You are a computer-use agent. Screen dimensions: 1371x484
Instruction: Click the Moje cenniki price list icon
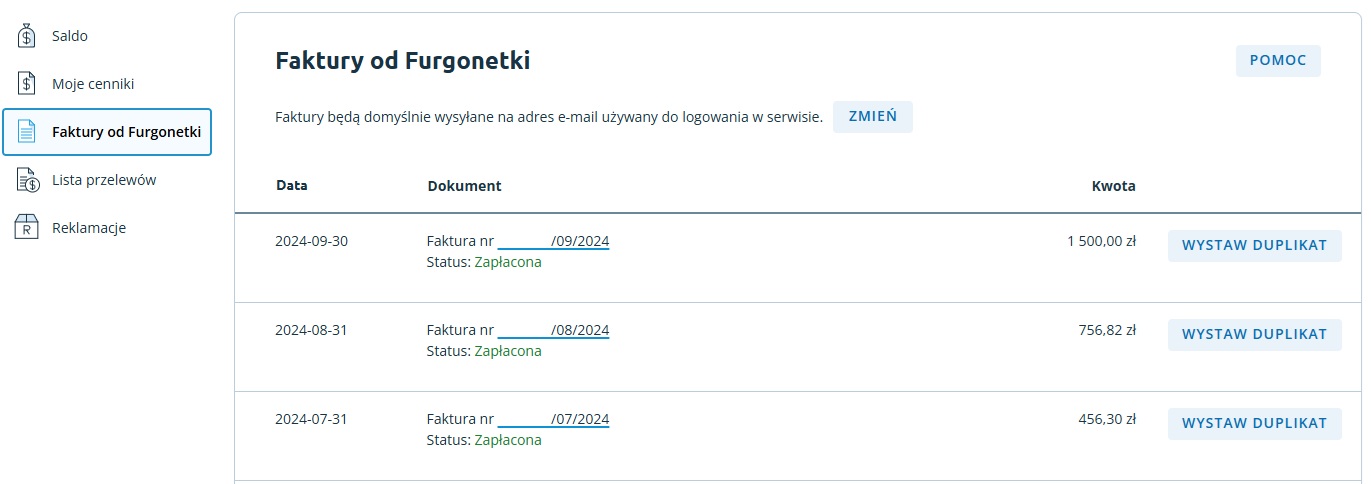[27, 84]
